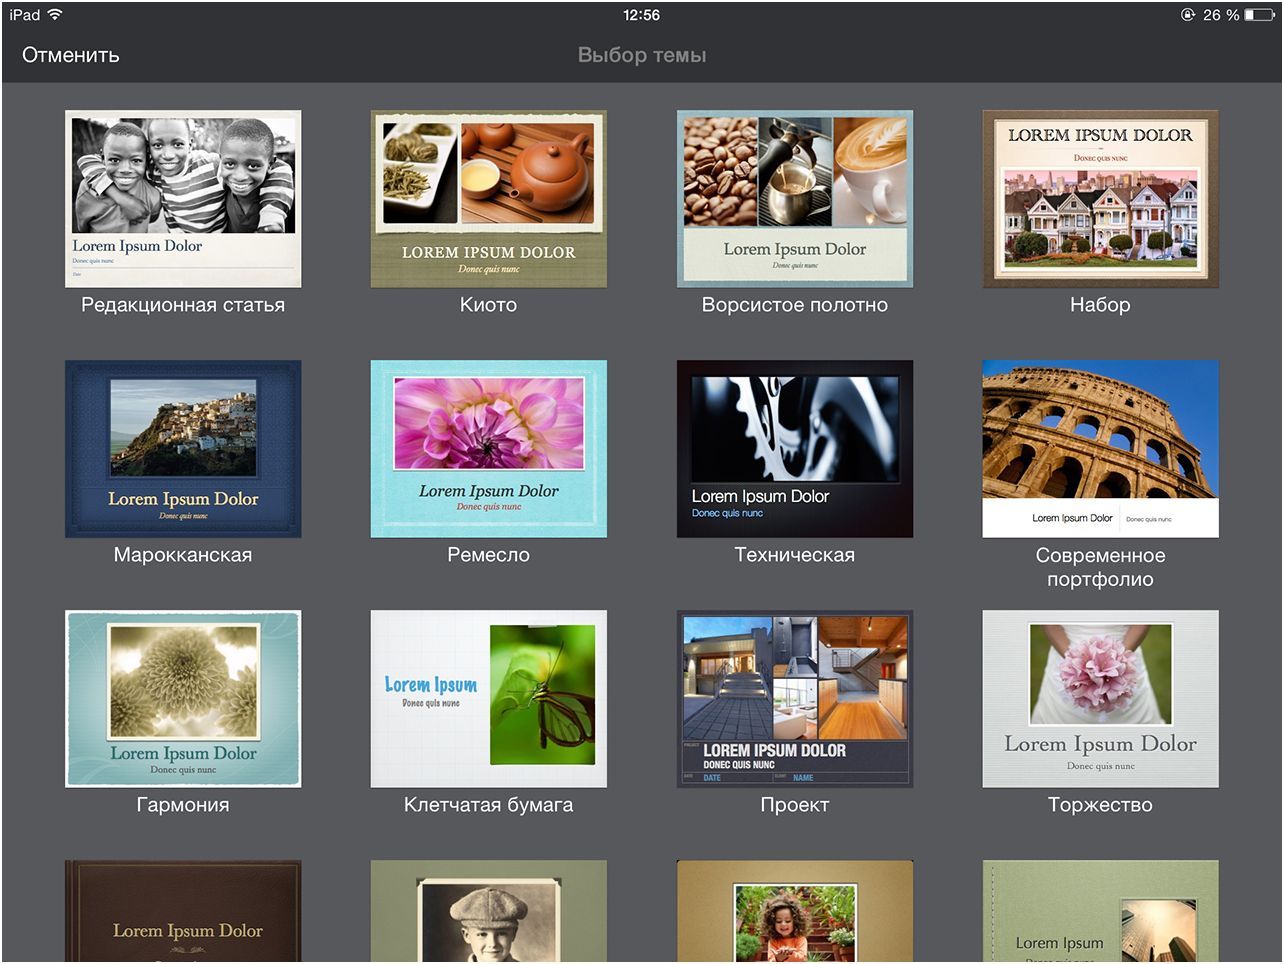Tap the rotation lock status icon
Screen dimensions: 1284x964
coord(1188,15)
